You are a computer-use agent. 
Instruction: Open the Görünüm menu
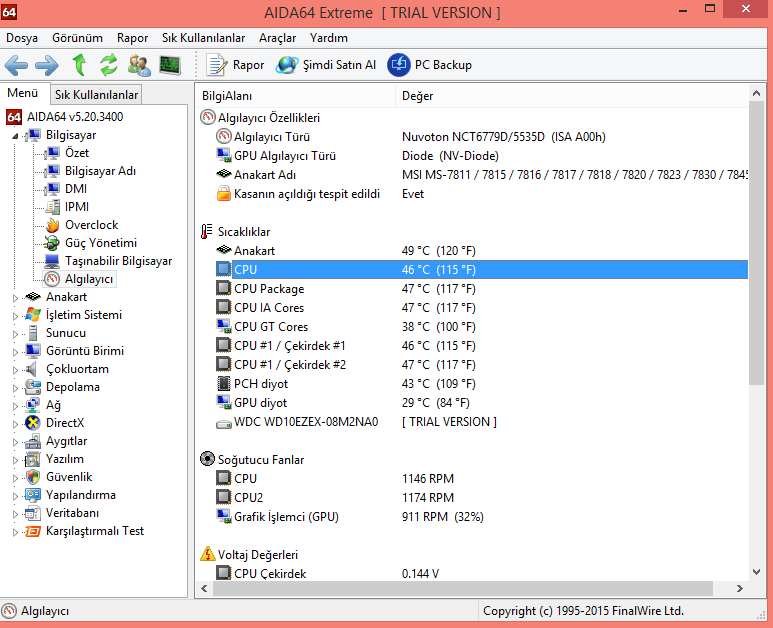tap(77, 38)
